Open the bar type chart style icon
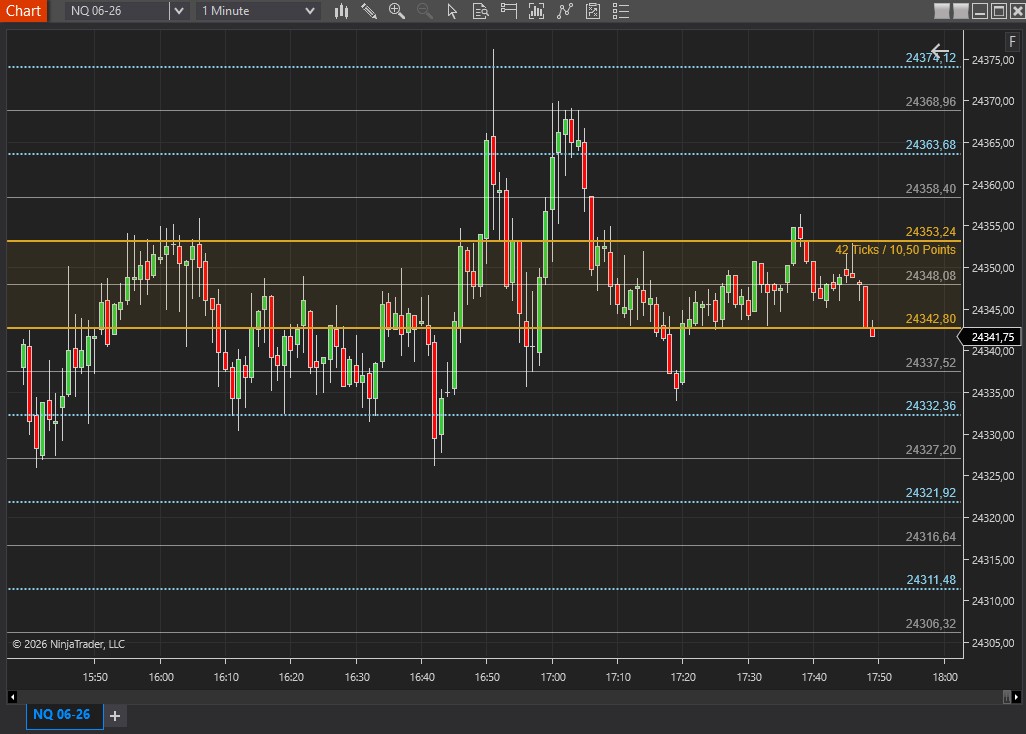This screenshot has height=734, width=1026. (x=341, y=11)
